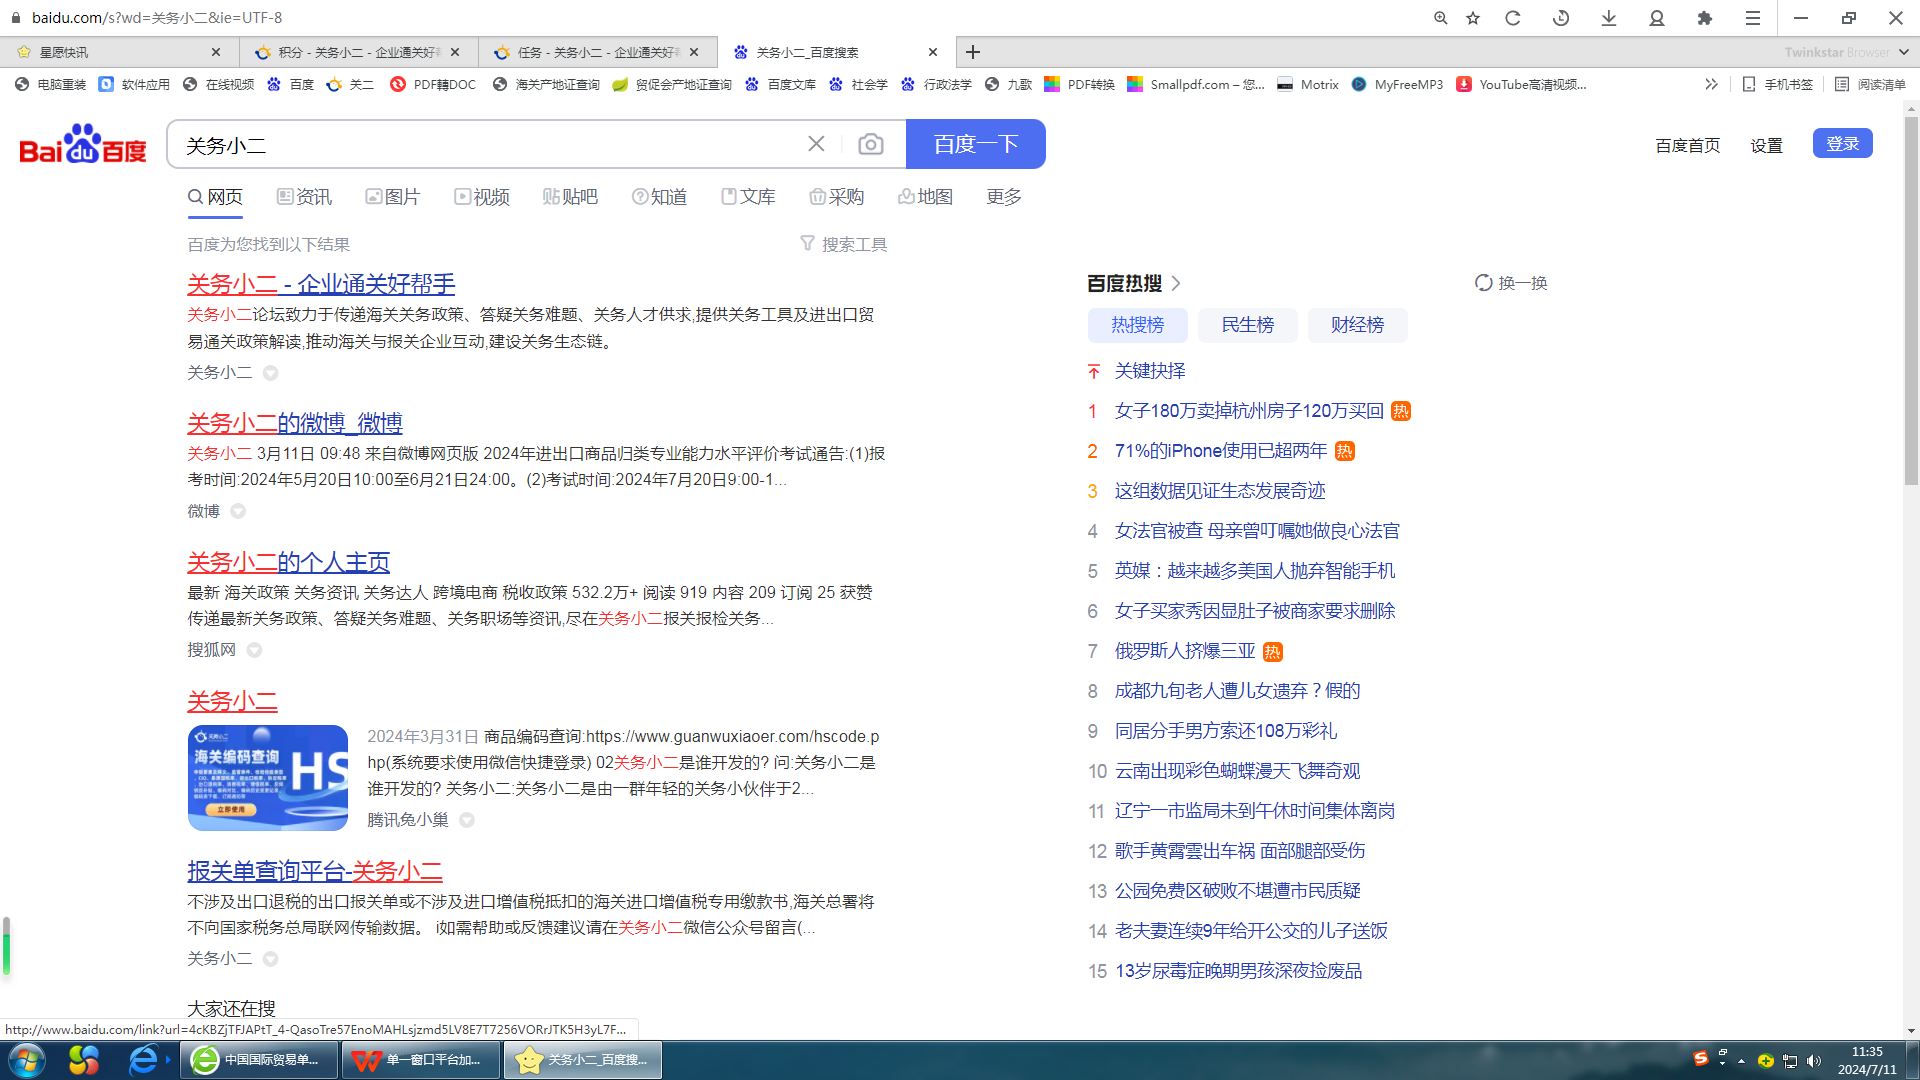Image resolution: width=1920 pixels, height=1080 pixels.
Task: Open the Windows Start button
Action: click(x=27, y=1060)
